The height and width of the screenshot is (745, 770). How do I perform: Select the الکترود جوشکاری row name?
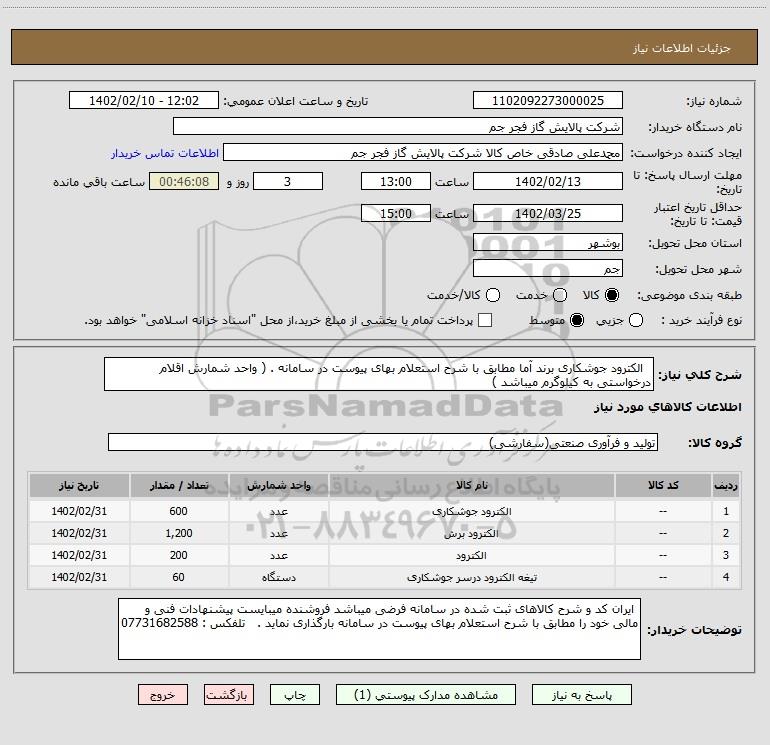[x=471, y=511]
